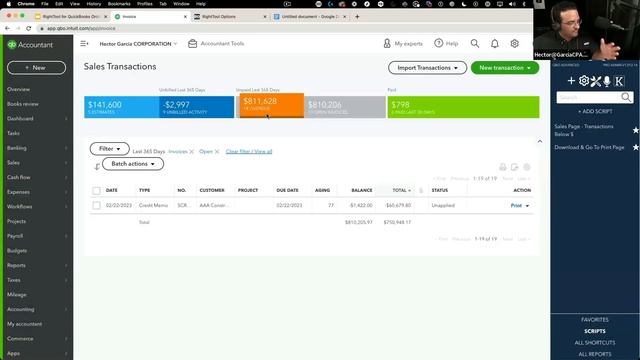Click the QuickBooks Accountant logo
The width and height of the screenshot is (640, 360).
(x=31, y=45)
